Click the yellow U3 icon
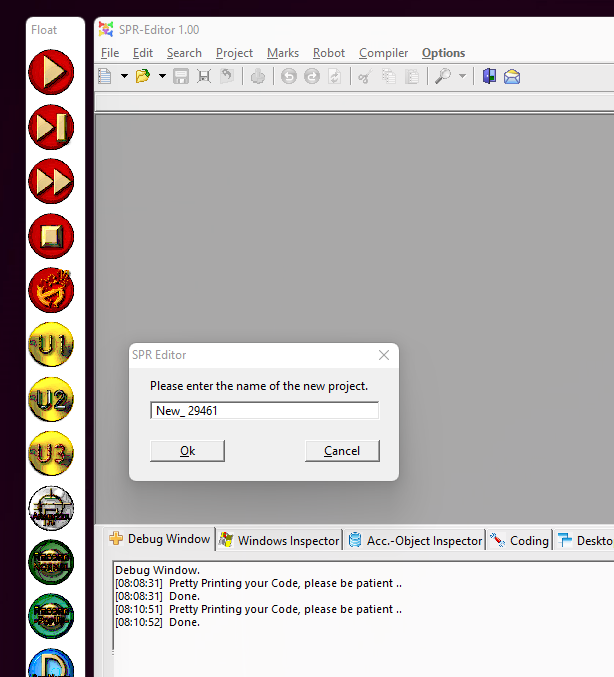The image size is (614, 677). [x=50, y=454]
